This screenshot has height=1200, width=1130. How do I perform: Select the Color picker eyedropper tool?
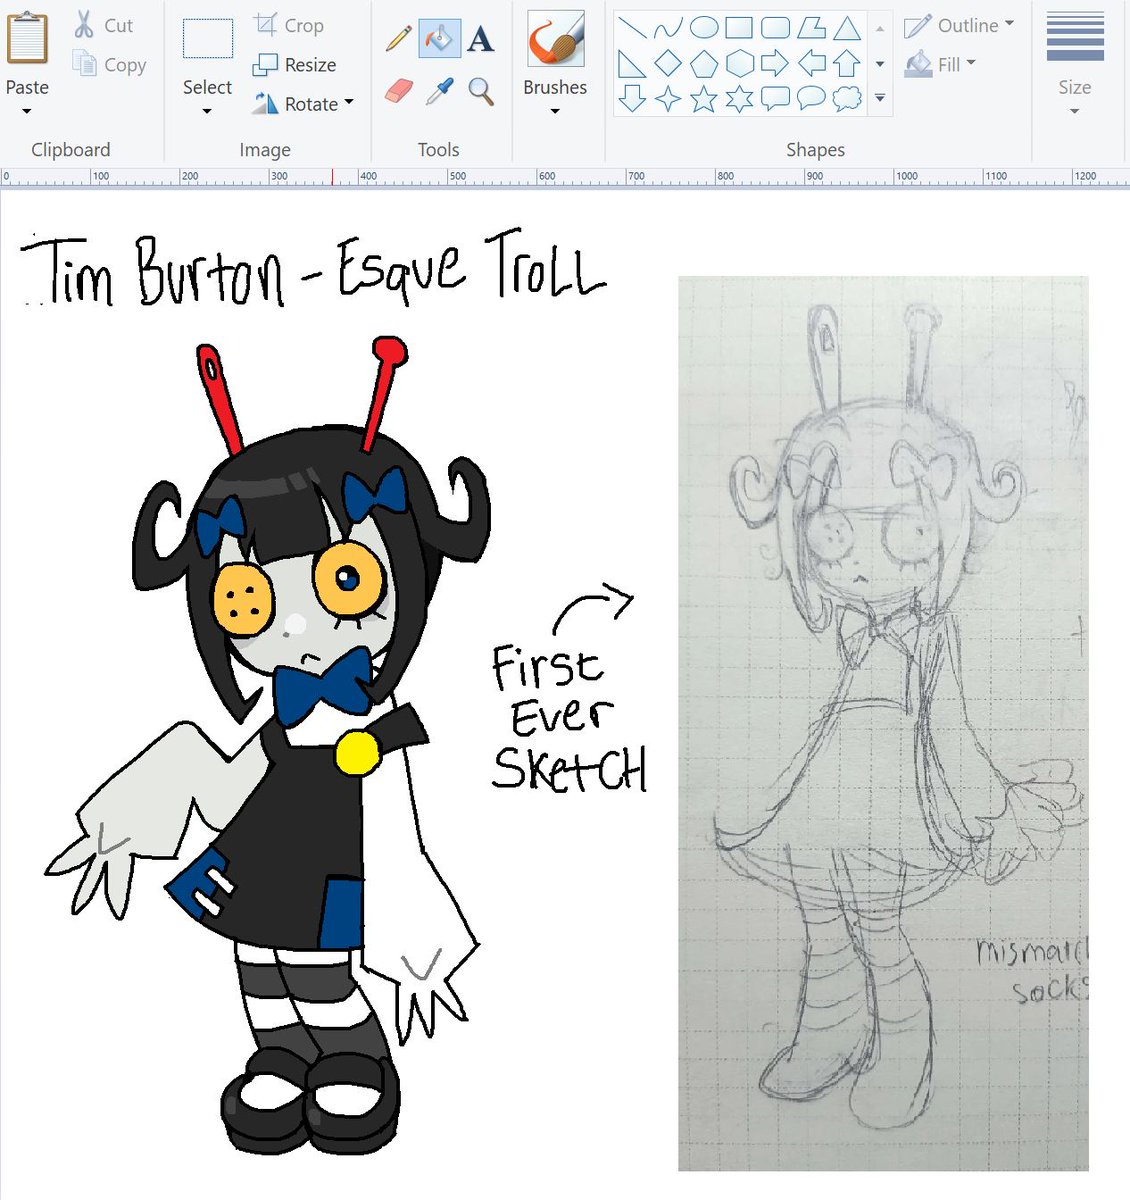pyautogui.click(x=439, y=92)
